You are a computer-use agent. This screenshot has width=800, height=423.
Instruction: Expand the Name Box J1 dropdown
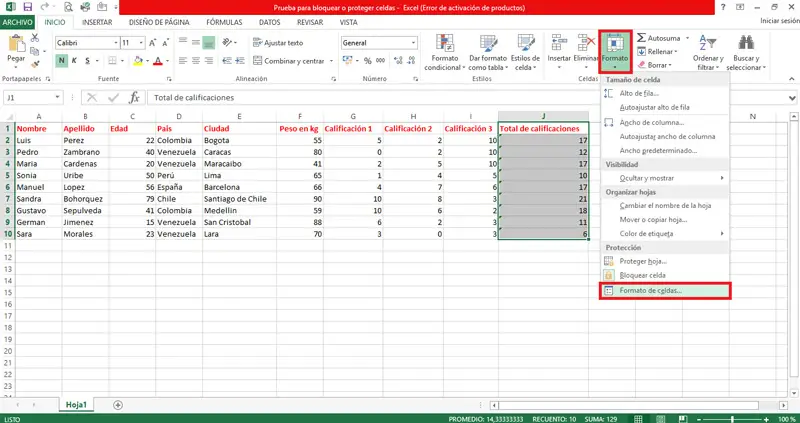point(58,97)
